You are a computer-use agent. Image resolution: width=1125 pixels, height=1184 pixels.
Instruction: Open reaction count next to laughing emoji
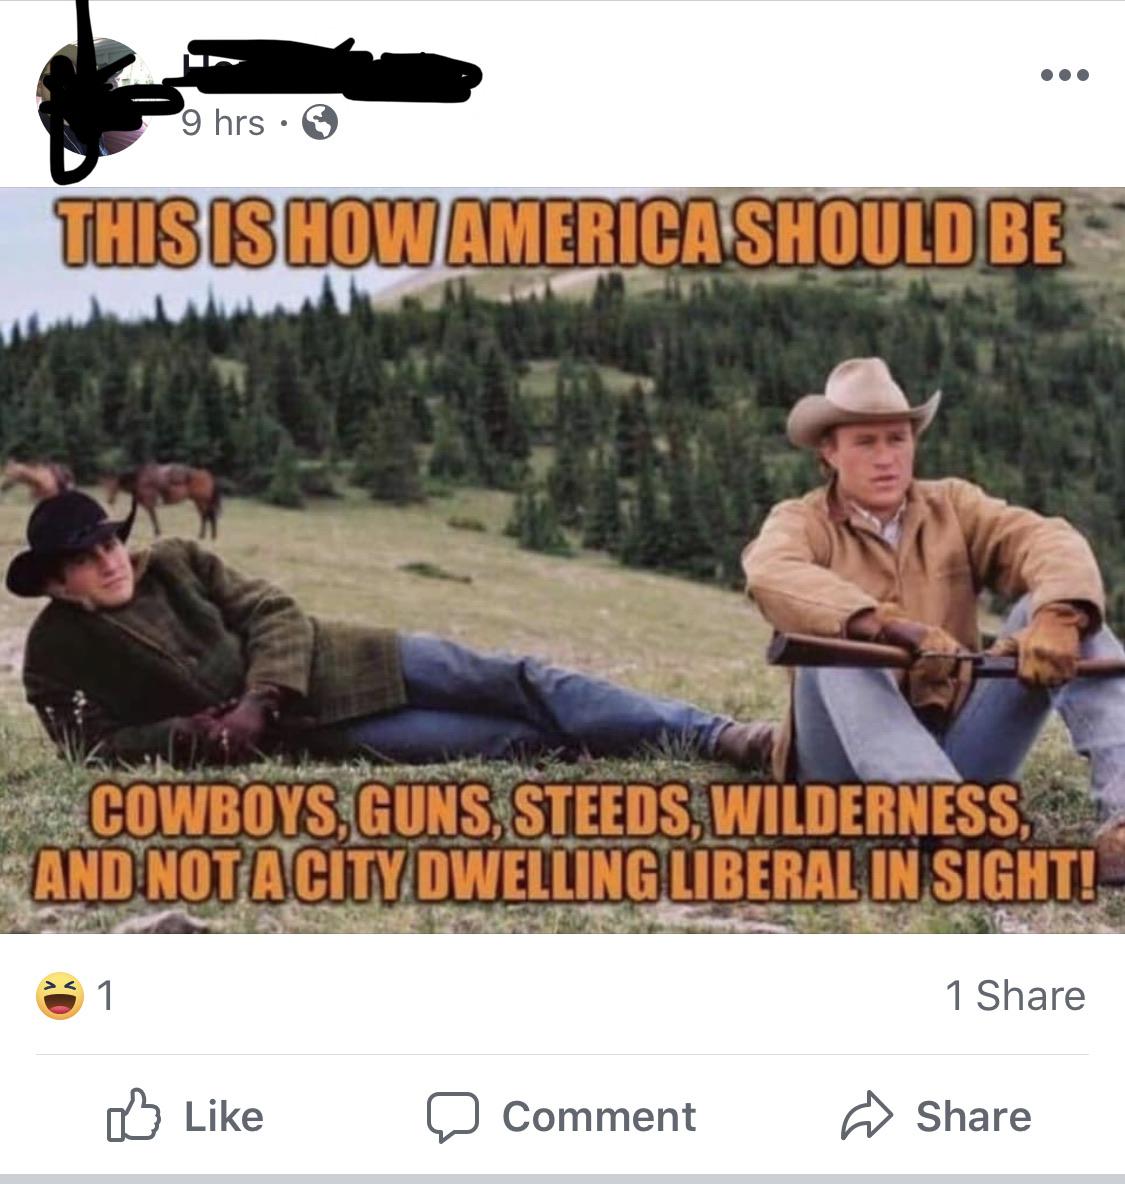(x=106, y=996)
